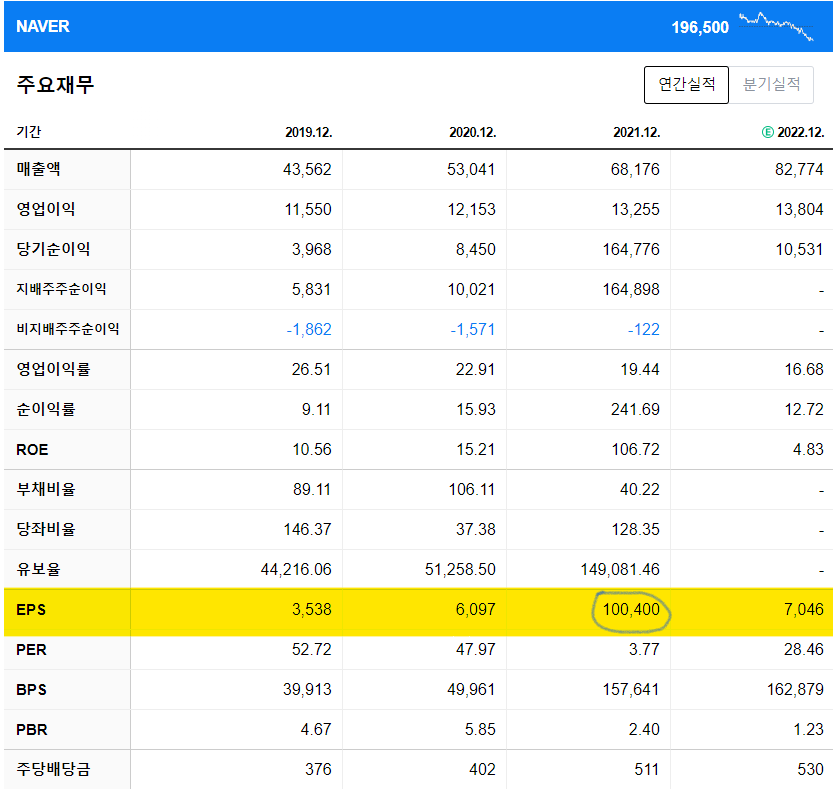This screenshot has height=789, width=835.
Task: Click the 주당배당금 value 511
Action: click(647, 769)
